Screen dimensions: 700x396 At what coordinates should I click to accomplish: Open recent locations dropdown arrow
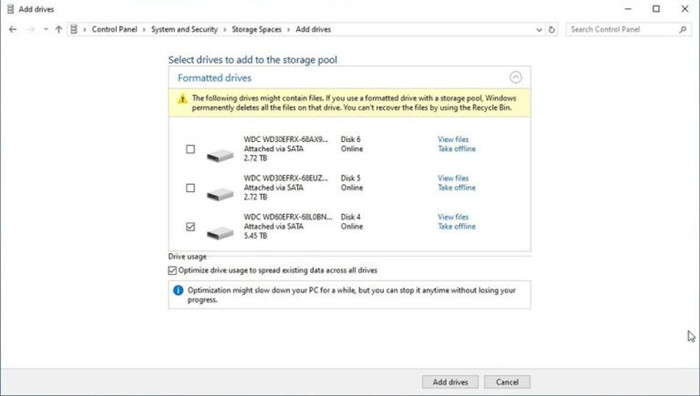pyautogui.click(x=46, y=29)
